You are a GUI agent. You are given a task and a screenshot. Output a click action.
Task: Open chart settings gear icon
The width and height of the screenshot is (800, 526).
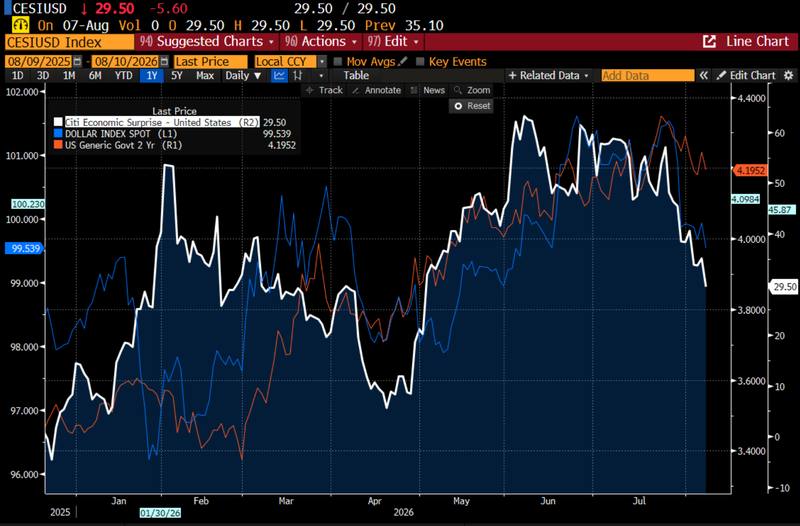788,76
